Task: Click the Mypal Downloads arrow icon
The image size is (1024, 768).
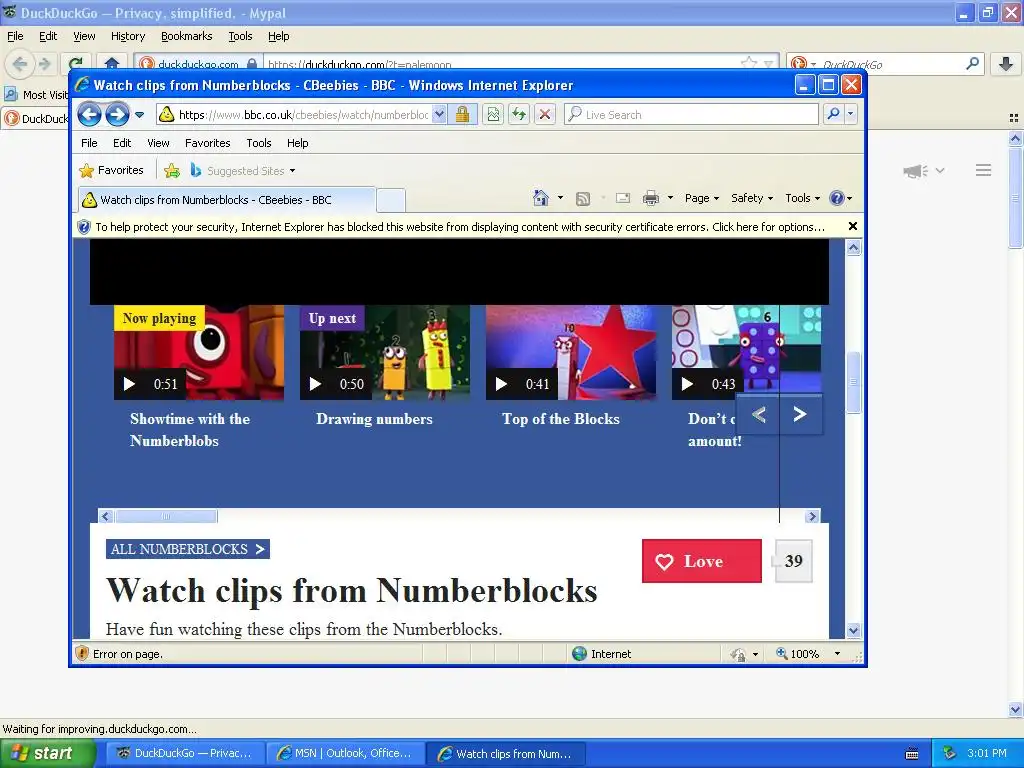Action: pos(1006,63)
